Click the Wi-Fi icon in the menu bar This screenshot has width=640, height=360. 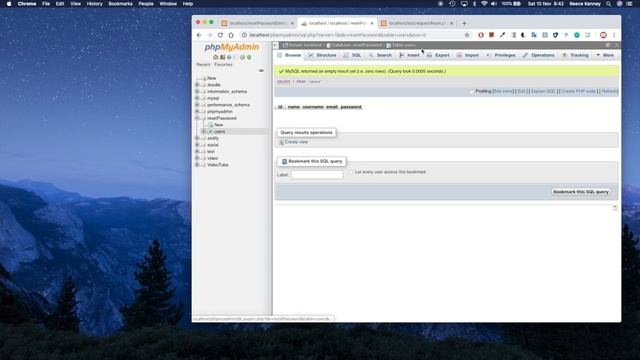[484, 4]
